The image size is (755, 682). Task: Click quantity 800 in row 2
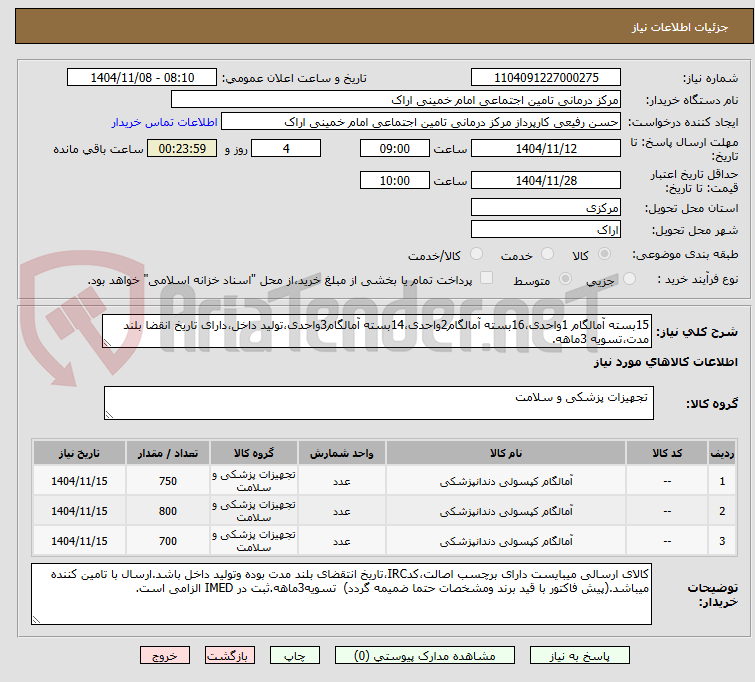pos(168,511)
